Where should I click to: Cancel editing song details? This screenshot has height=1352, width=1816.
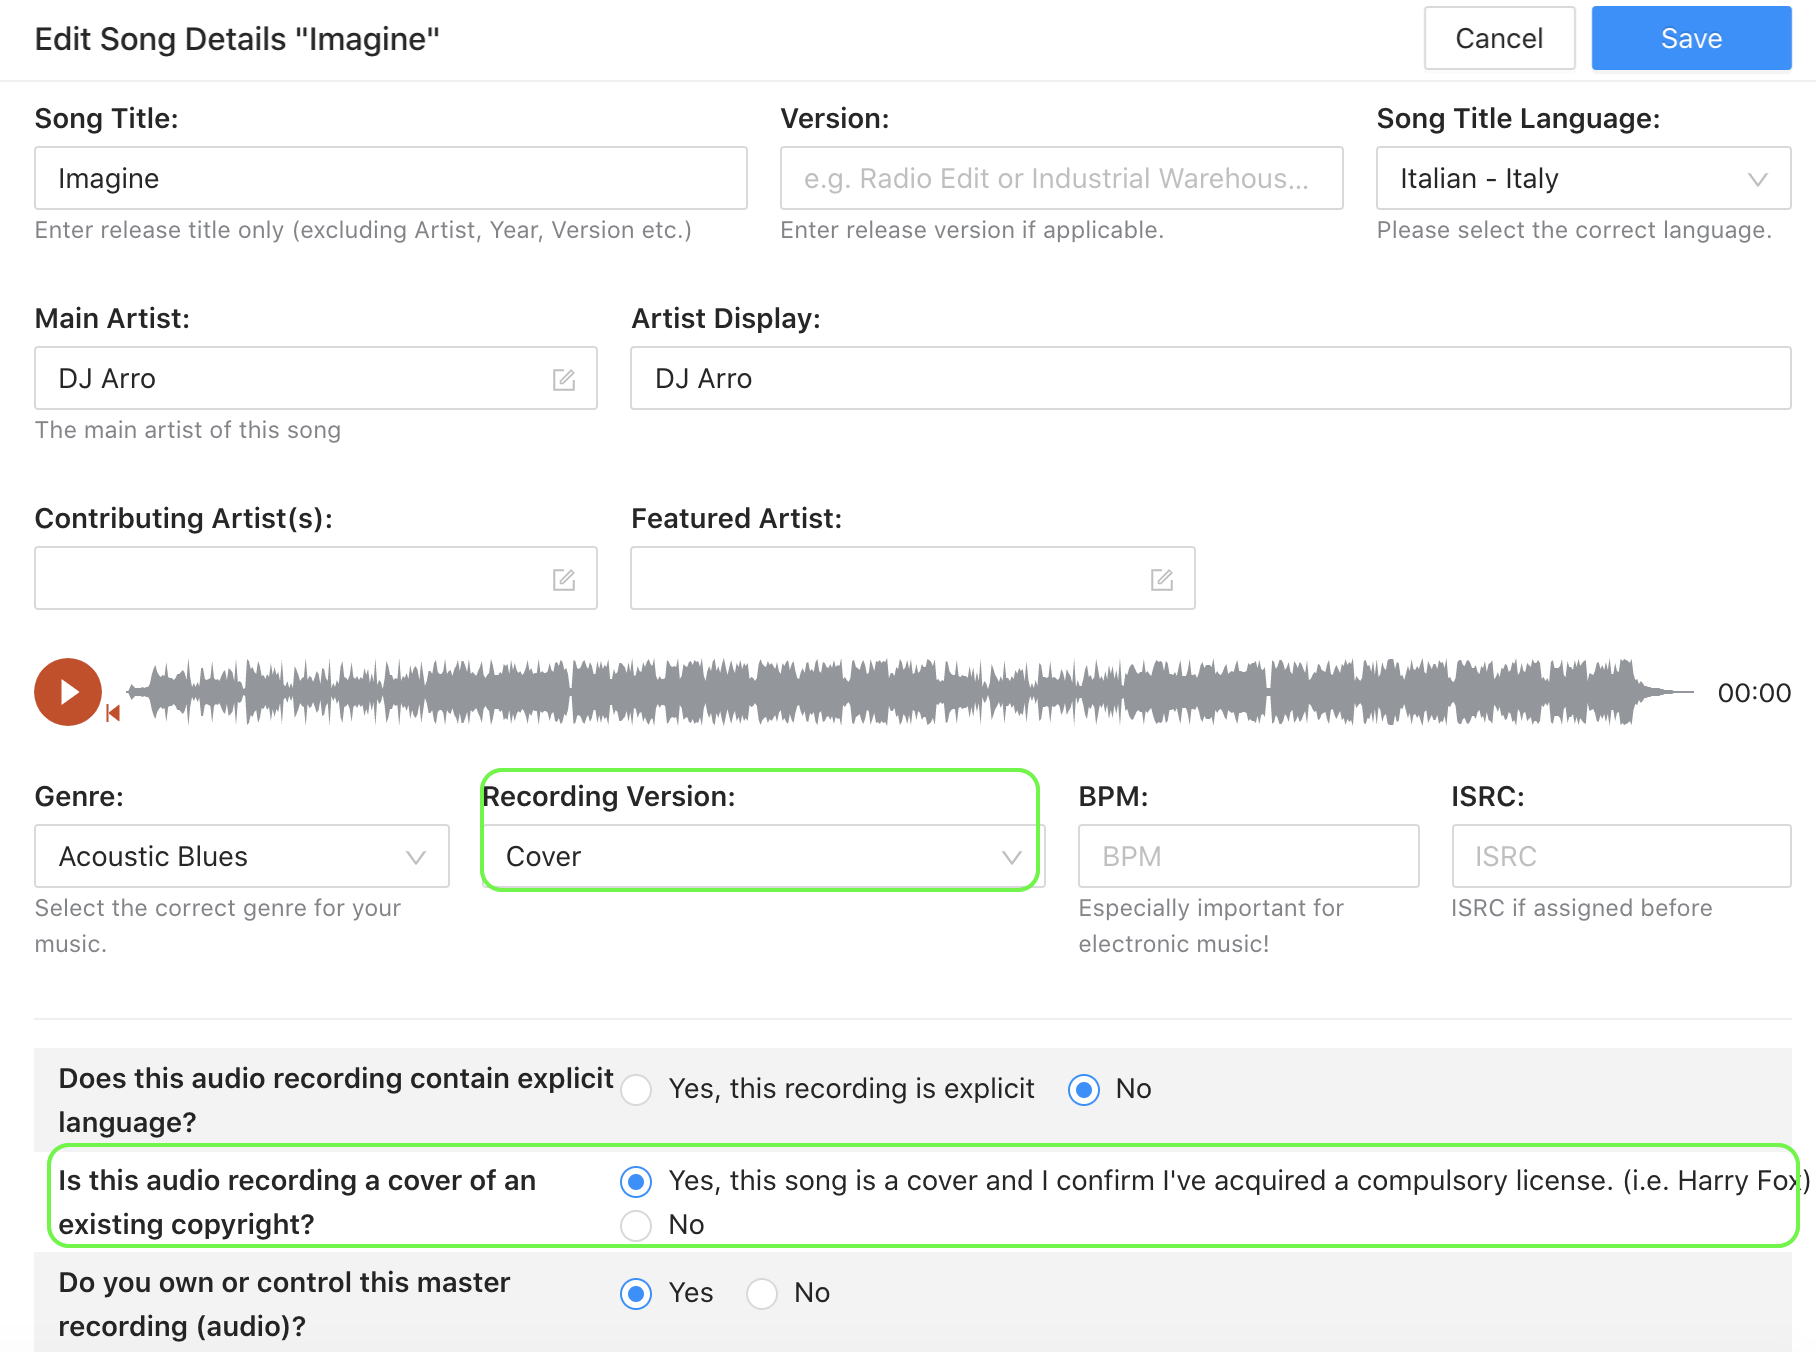click(1499, 38)
